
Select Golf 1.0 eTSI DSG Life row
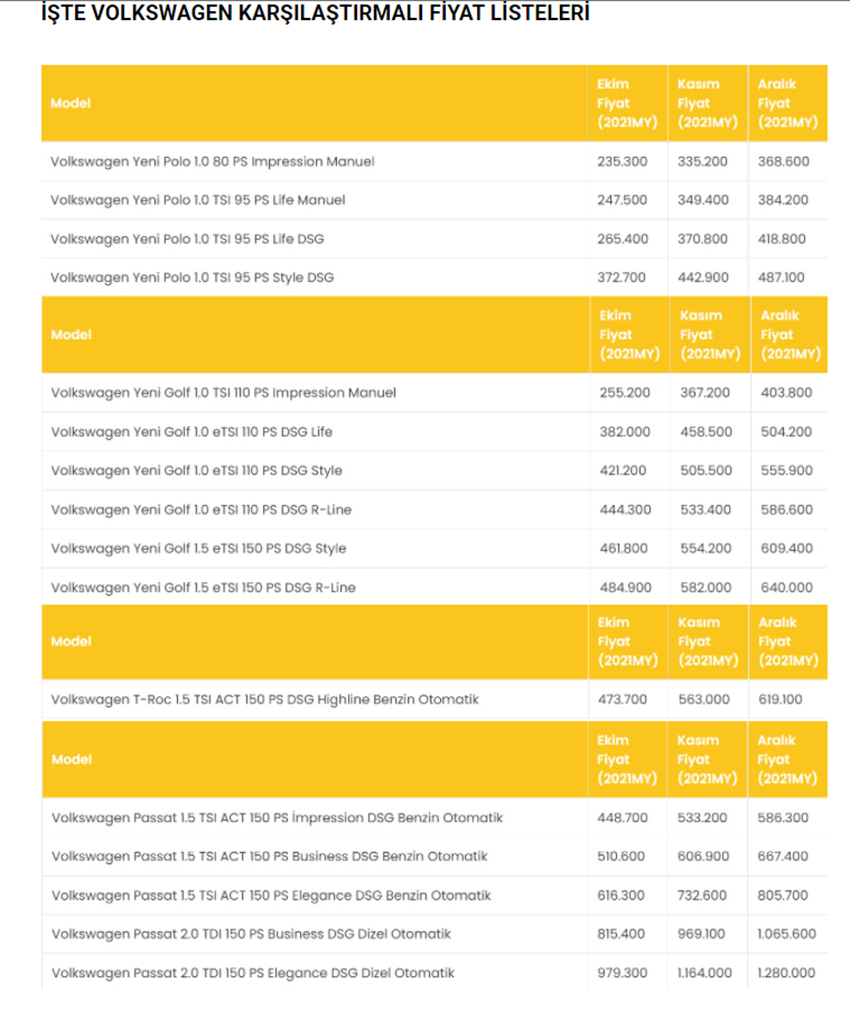coord(434,432)
